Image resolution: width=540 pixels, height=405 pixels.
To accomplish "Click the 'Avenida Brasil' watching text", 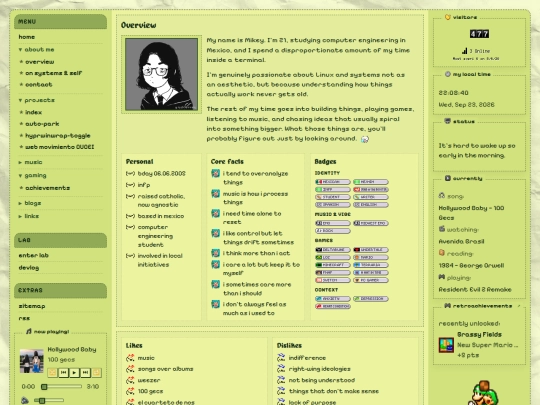I will click(x=461, y=241).
